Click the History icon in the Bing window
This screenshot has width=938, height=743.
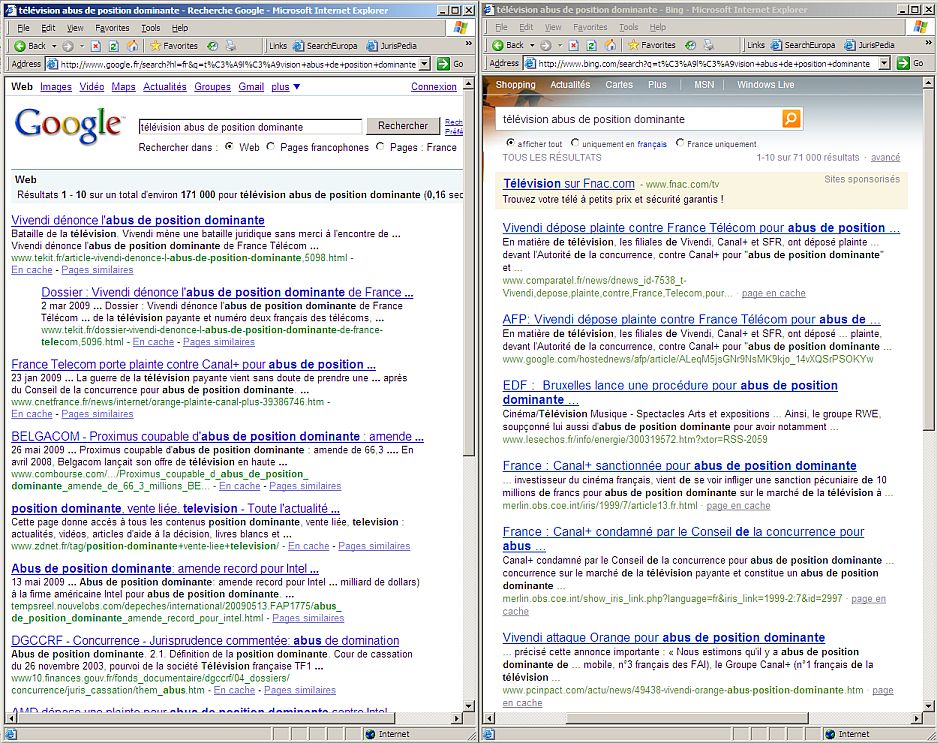690,45
